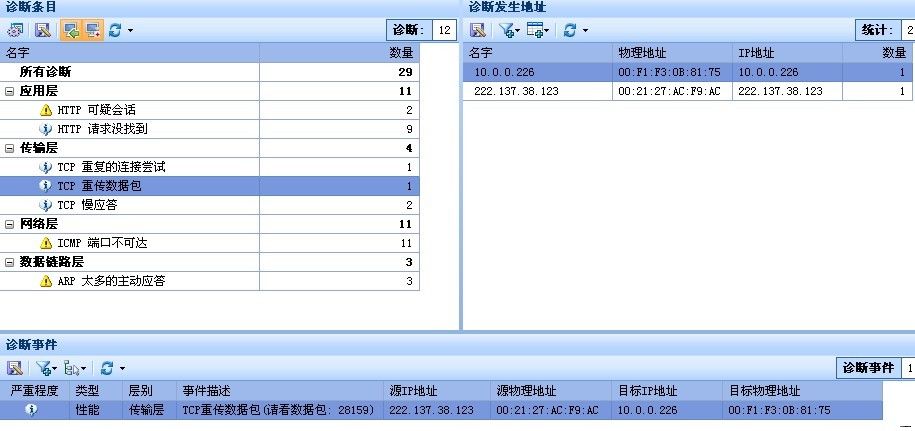The image size is (915, 431).
Task: Collapse the 网络层 tree group
Action: 9,224
